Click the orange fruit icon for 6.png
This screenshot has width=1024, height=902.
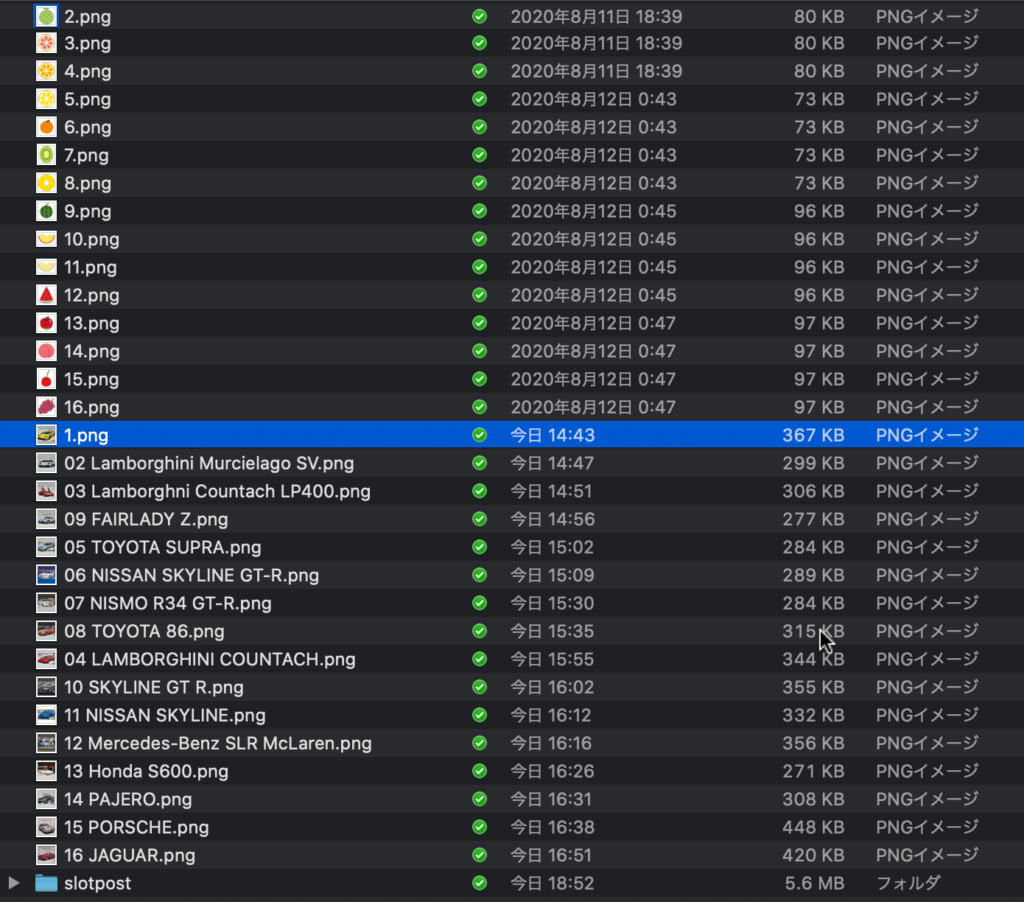[x=46, y=127]
